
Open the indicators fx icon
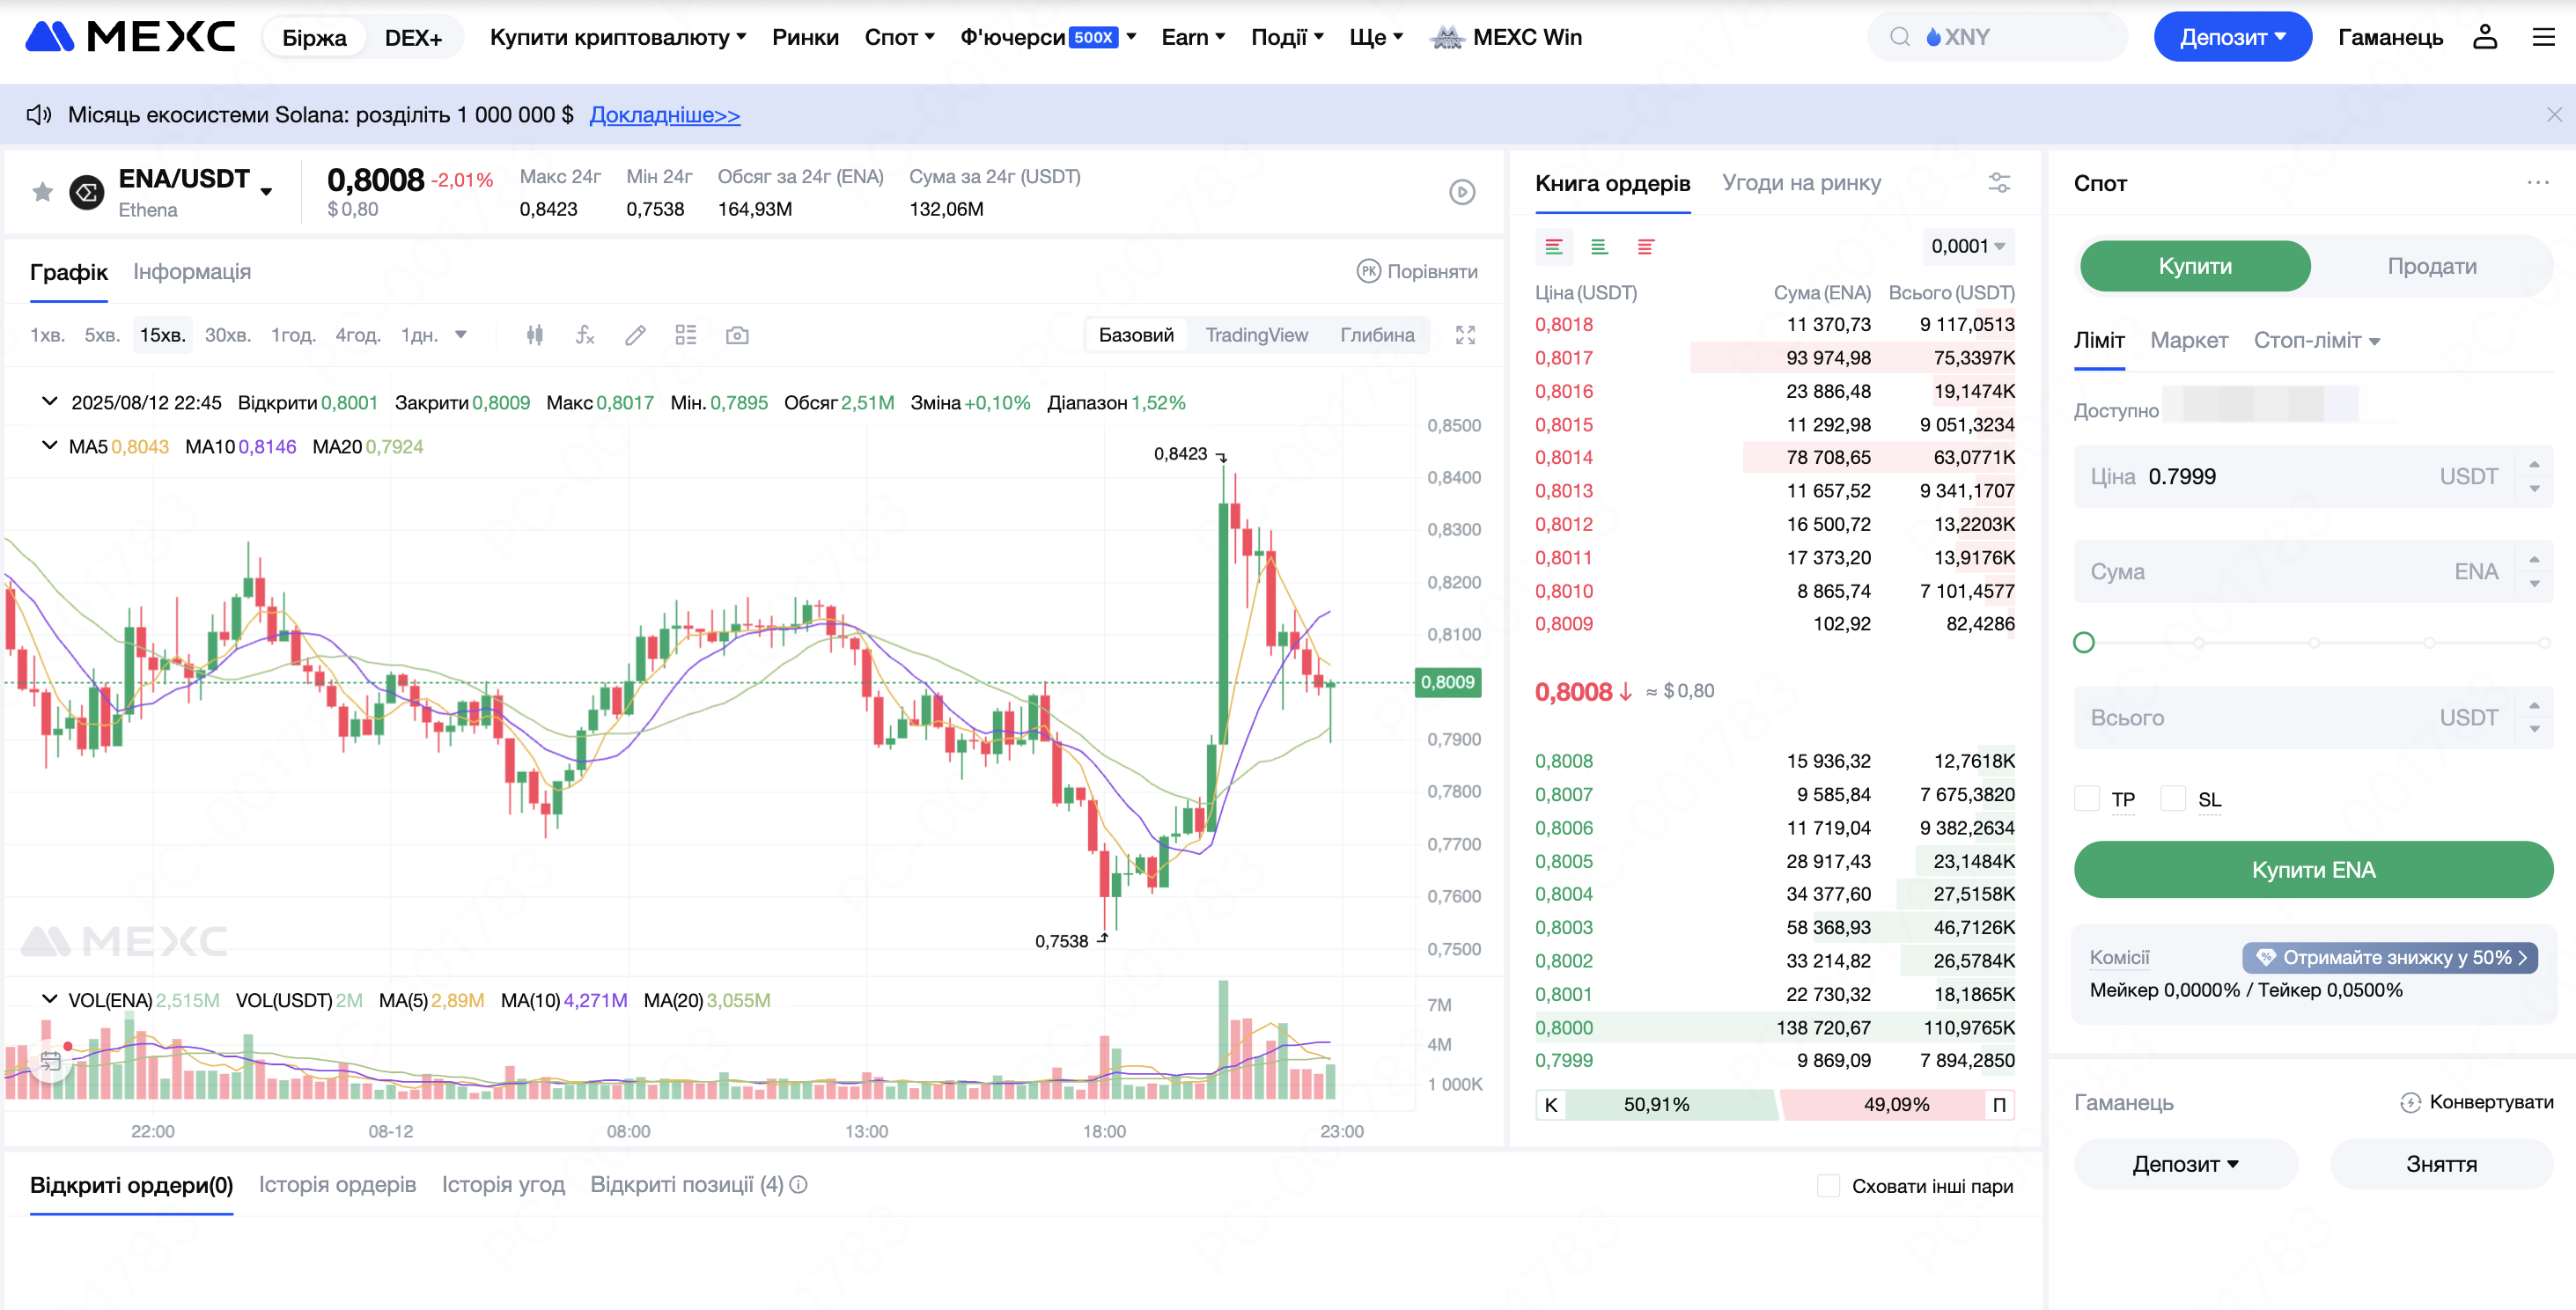point(585,335)
